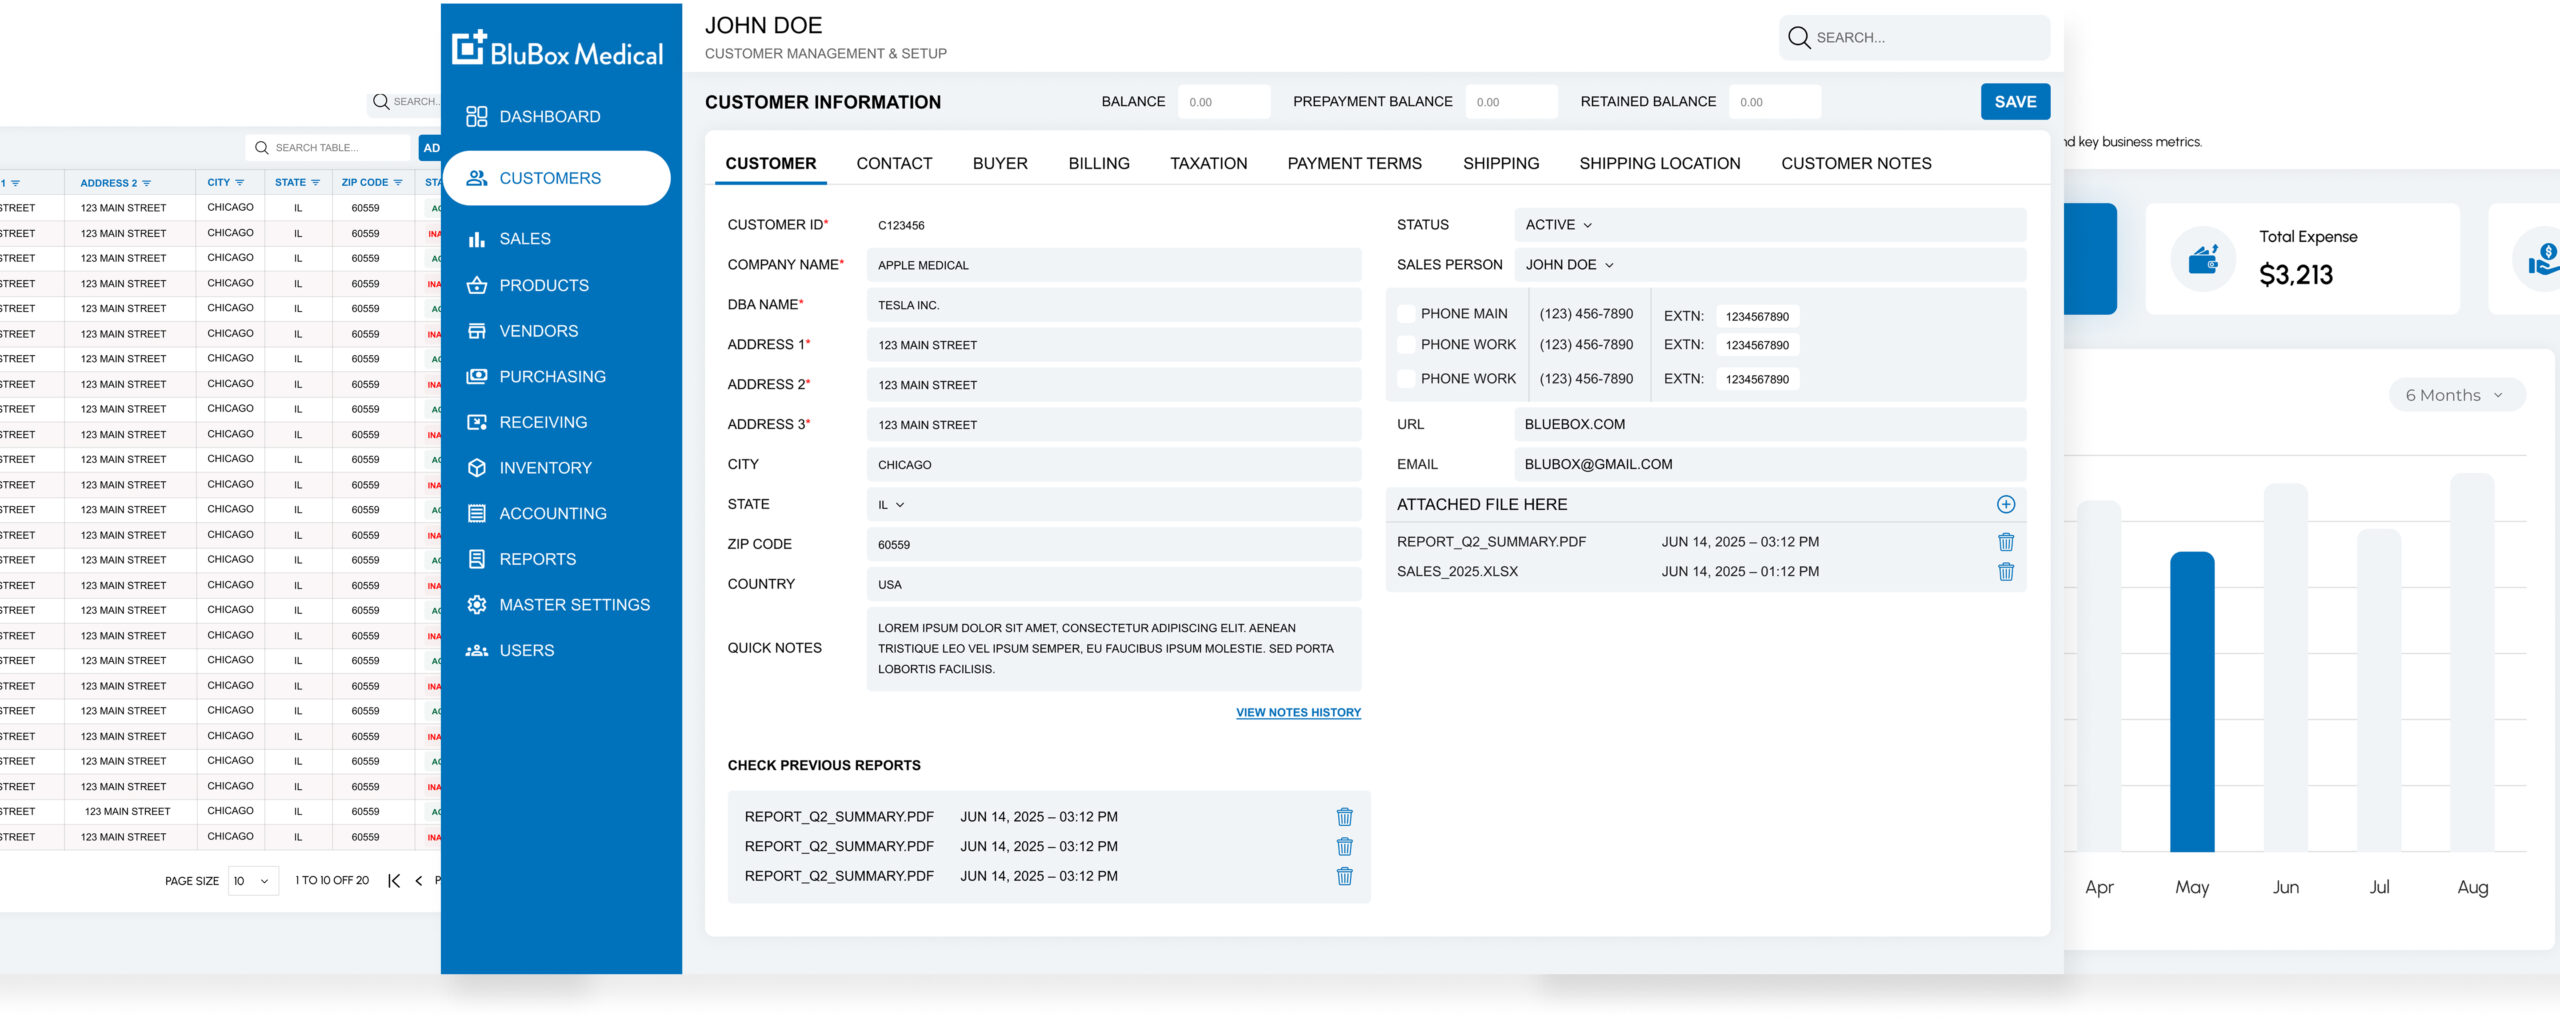Select the Inventory box icon

[476, 468]
